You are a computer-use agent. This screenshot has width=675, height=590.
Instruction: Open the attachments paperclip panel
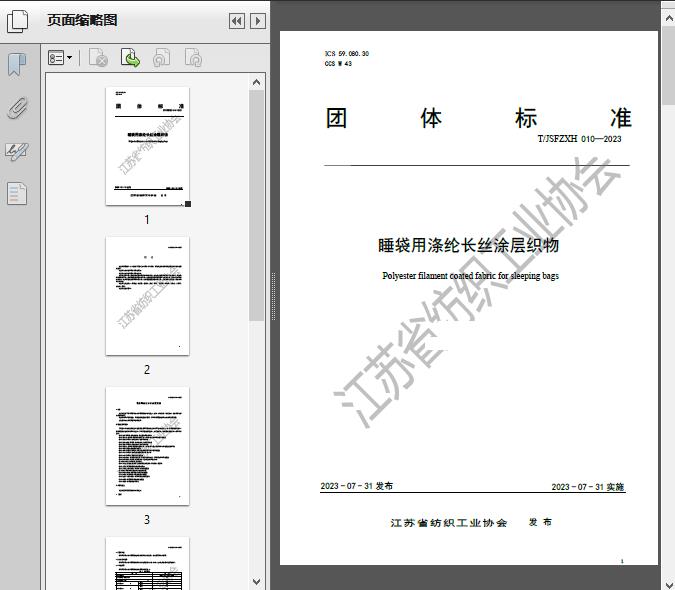tap(17, 108)
